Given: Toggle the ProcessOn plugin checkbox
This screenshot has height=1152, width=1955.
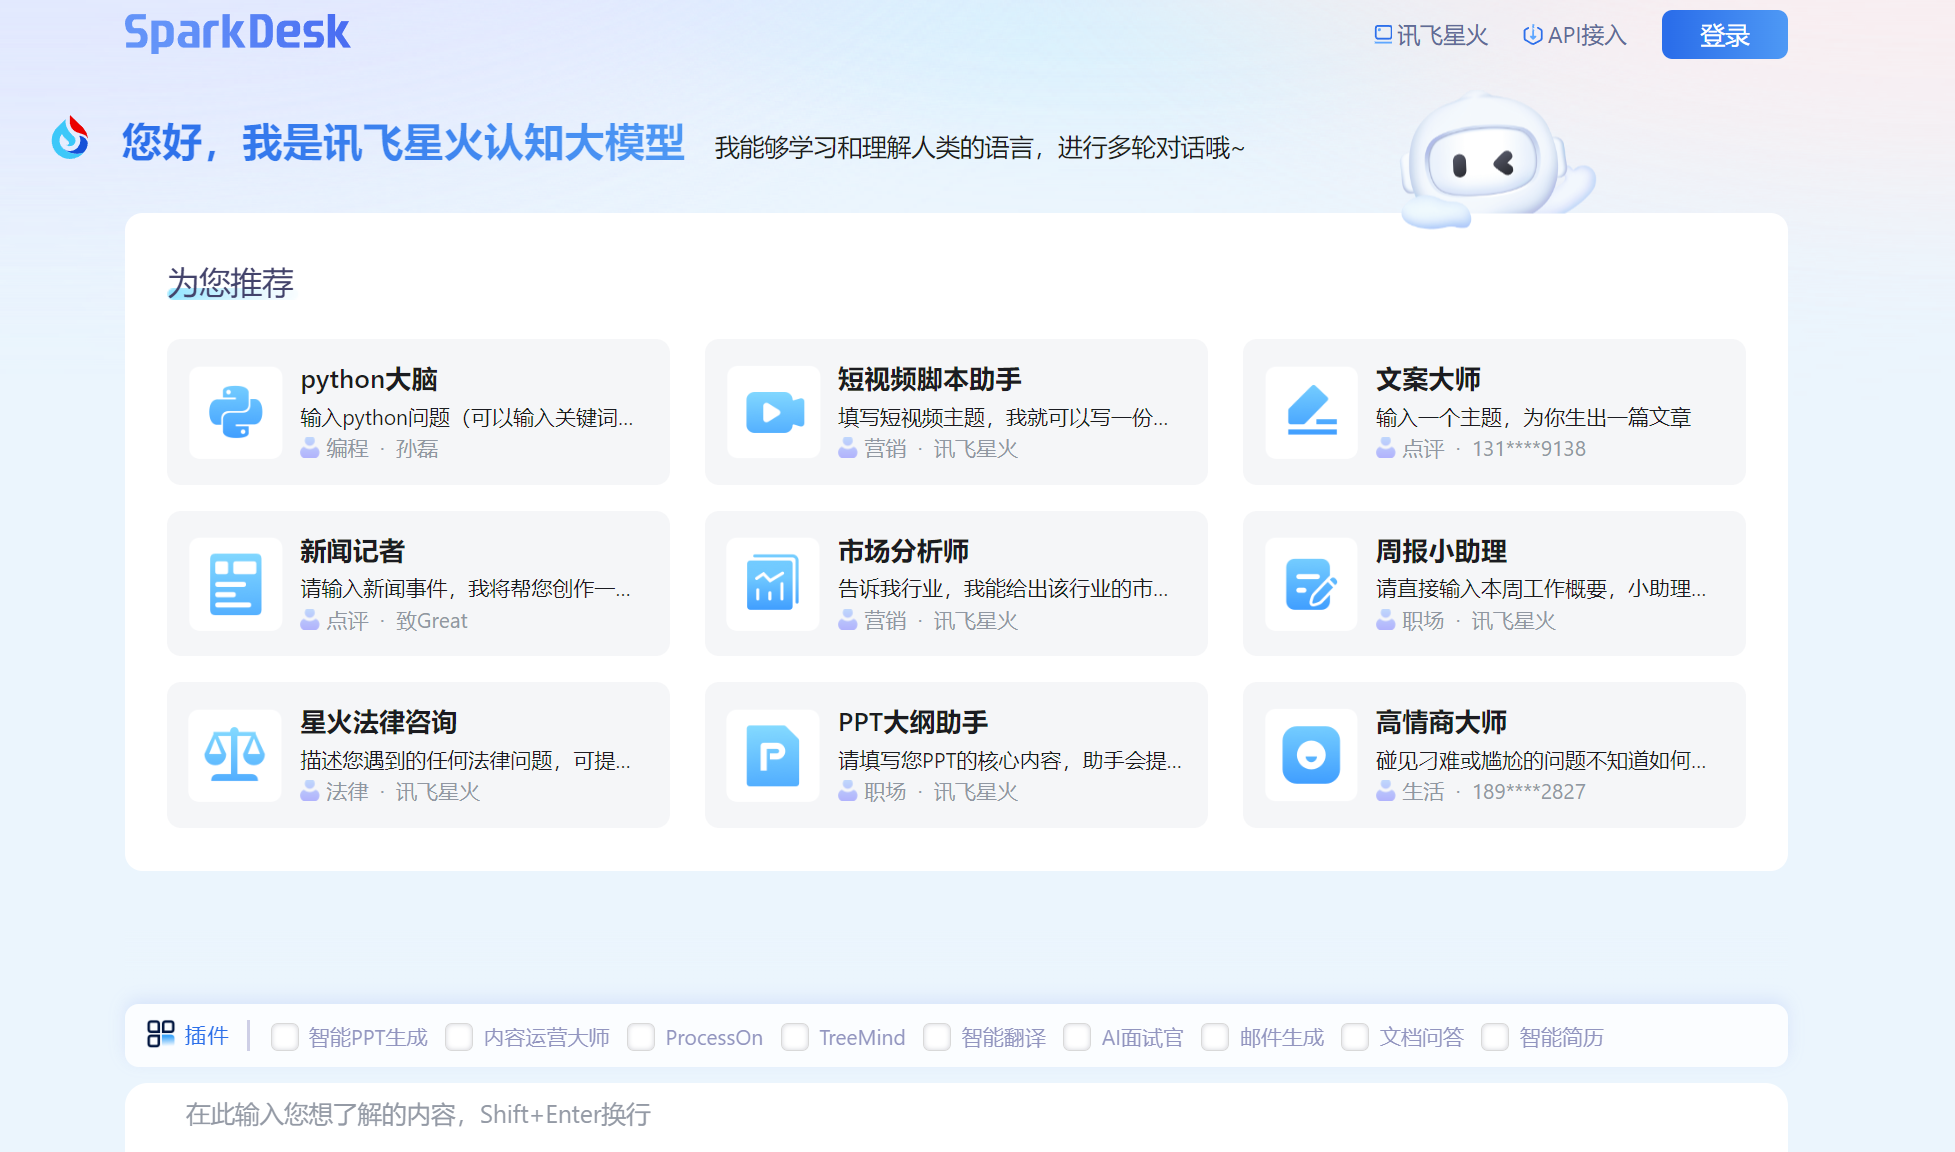Looking at the screenshot, I should pyautogui.click(x=641, y=1037).
